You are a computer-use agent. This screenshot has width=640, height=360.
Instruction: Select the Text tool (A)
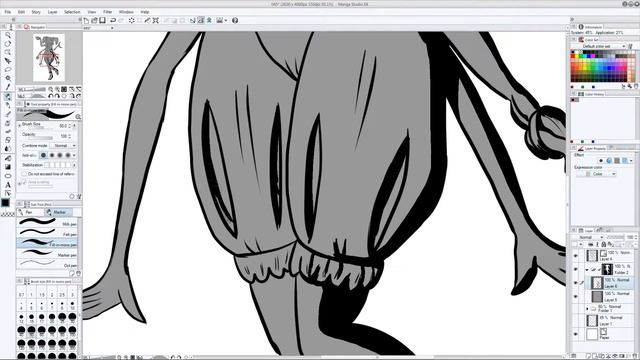click(8, 185)
